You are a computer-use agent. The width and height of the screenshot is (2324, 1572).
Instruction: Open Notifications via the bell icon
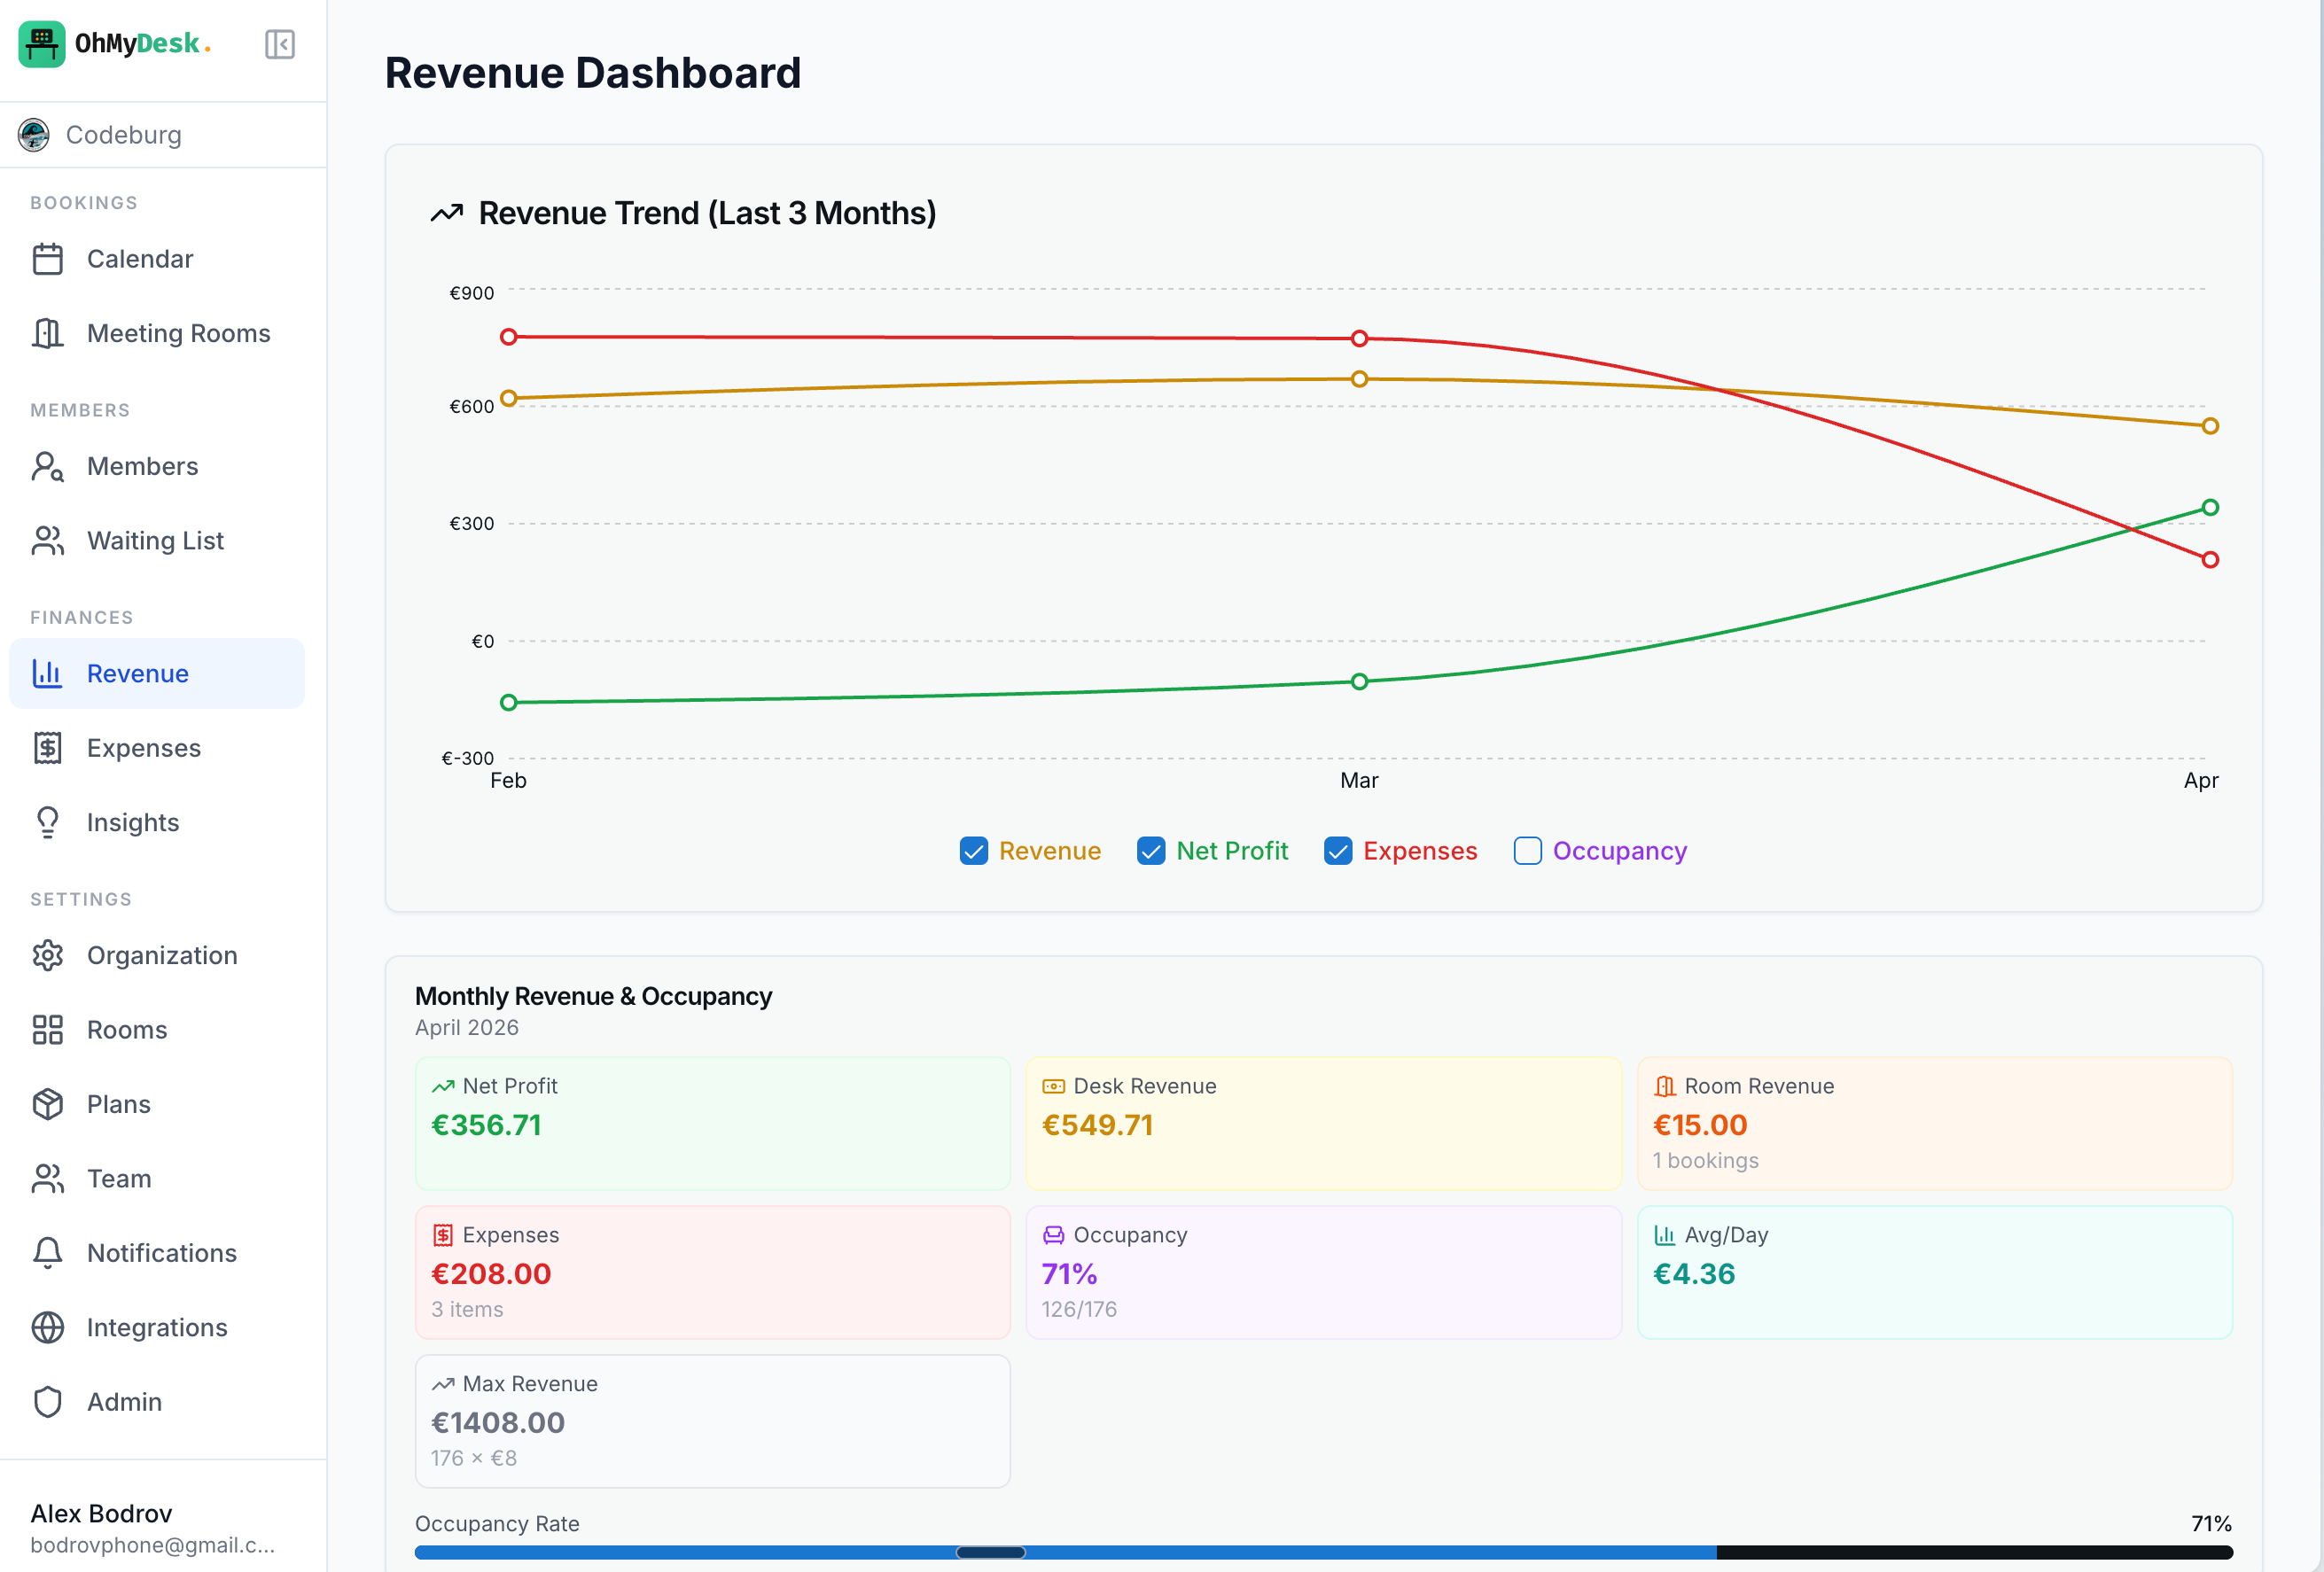48,1252
